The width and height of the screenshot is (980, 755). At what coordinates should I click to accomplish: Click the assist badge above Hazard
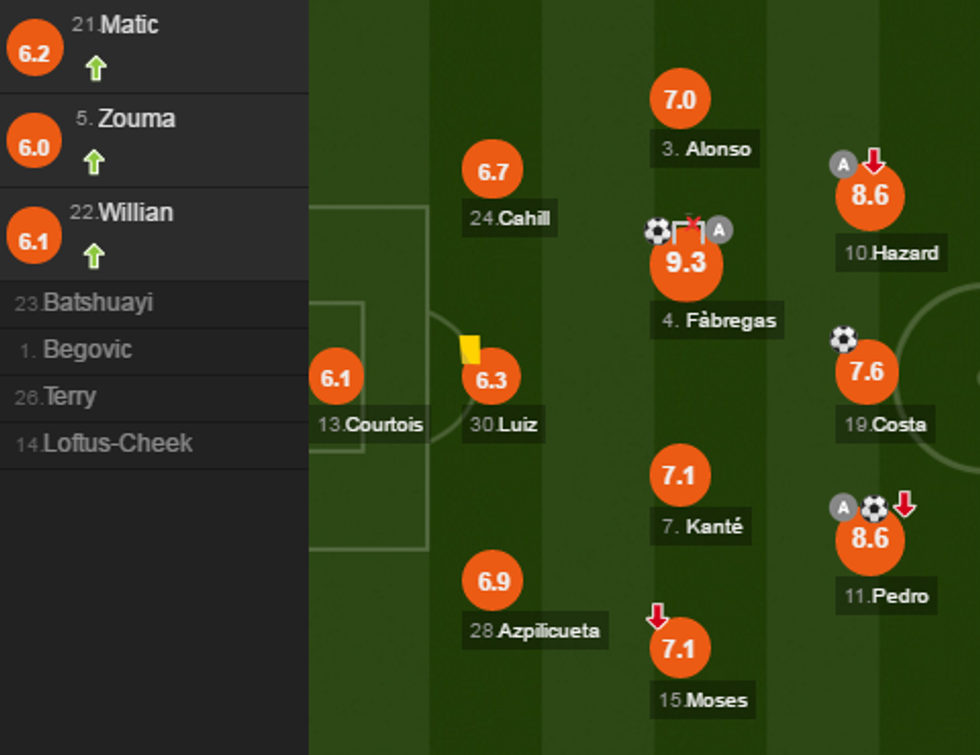843,164
